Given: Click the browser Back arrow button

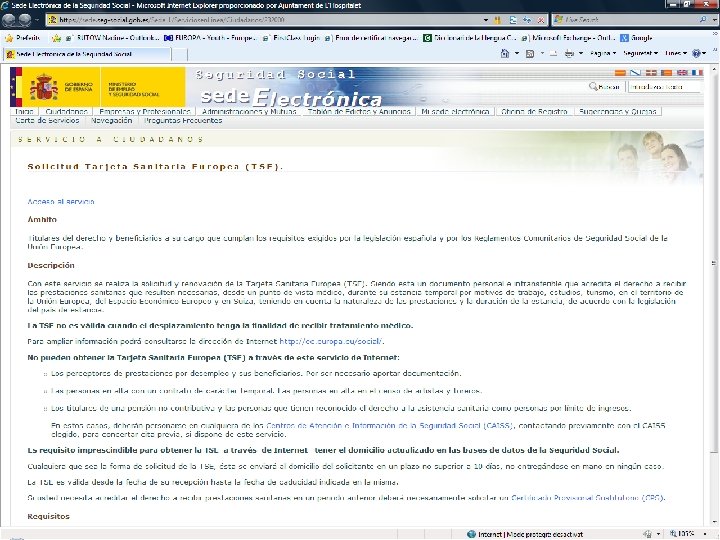Looking at the screenshot, I should coord(9,20).
